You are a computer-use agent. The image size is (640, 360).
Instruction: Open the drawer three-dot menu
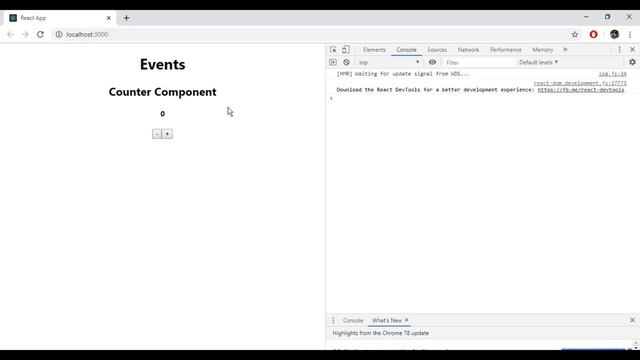[333, 320]
